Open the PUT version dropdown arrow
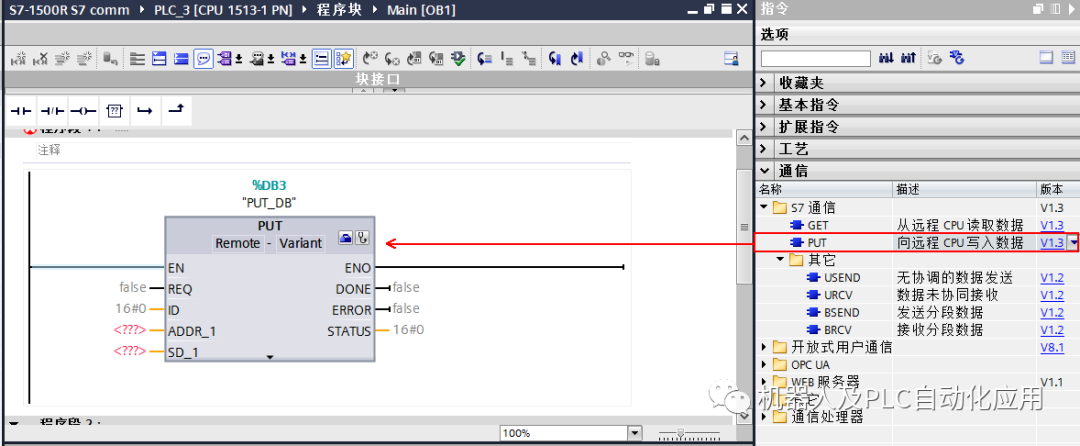Image resolution: width=1080 pixels, height=446 pixels. [x=1072, y=242]
